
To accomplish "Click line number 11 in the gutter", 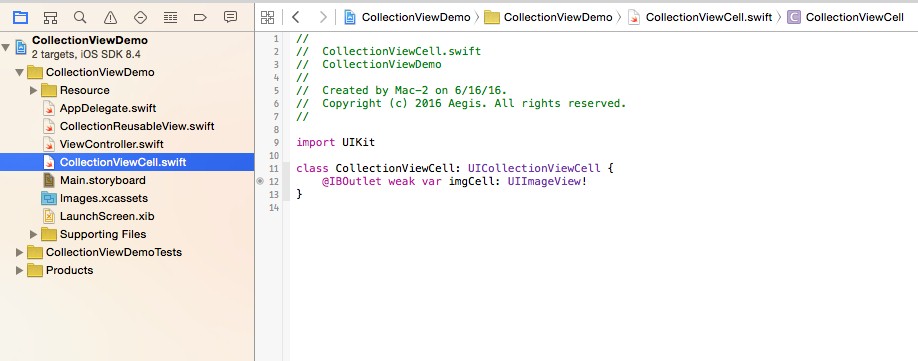I will pyautogui.click(x=274, y=169).
